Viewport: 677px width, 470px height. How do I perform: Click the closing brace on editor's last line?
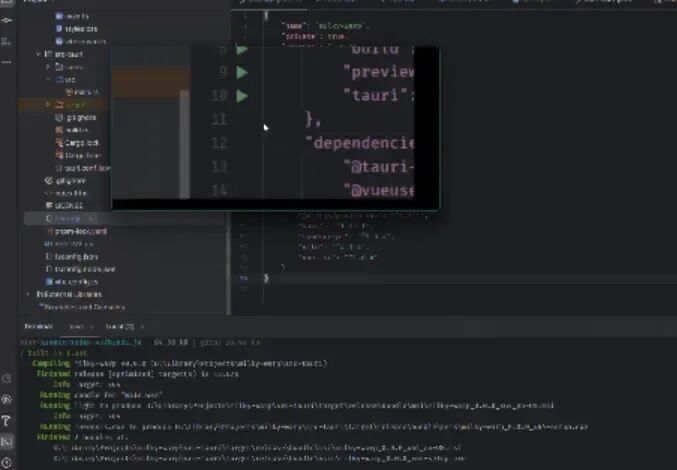266,278
